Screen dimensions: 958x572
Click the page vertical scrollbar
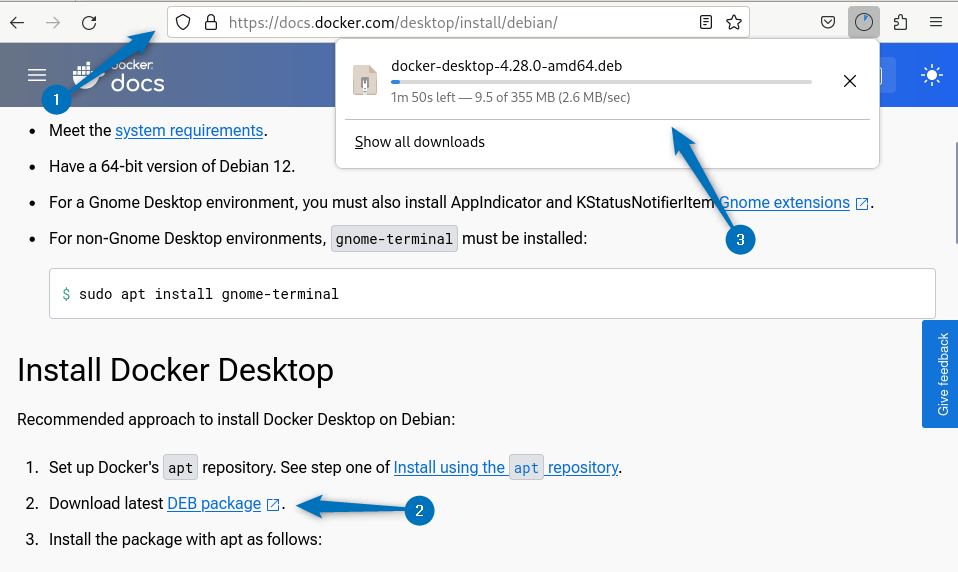(956, 193)
